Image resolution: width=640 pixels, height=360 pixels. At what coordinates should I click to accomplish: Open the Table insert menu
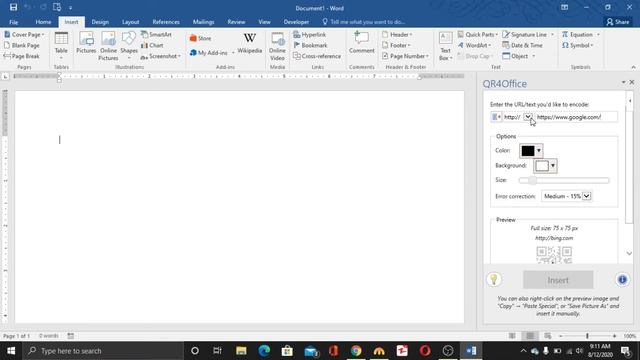pyautogui.click(x=61, y=46)
